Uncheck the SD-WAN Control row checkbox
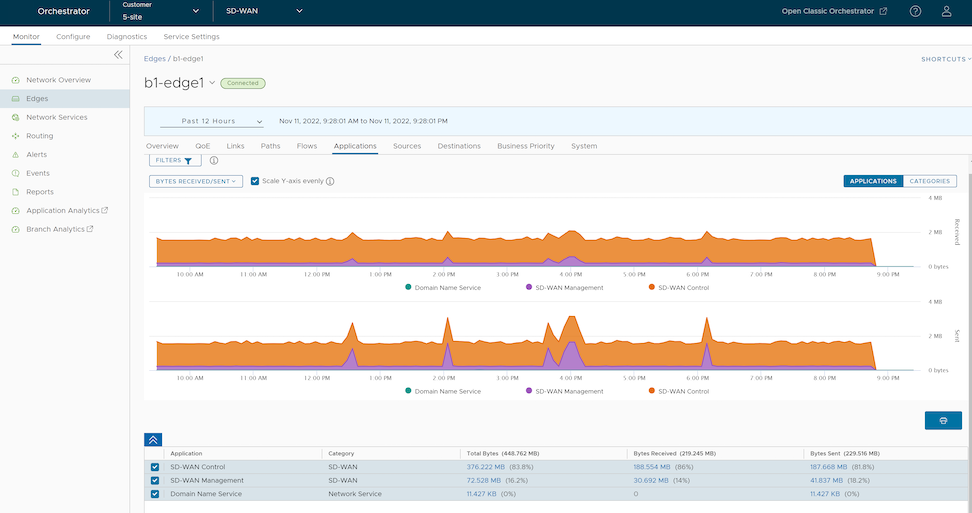 pyautogui.click(x=154, y=467)
